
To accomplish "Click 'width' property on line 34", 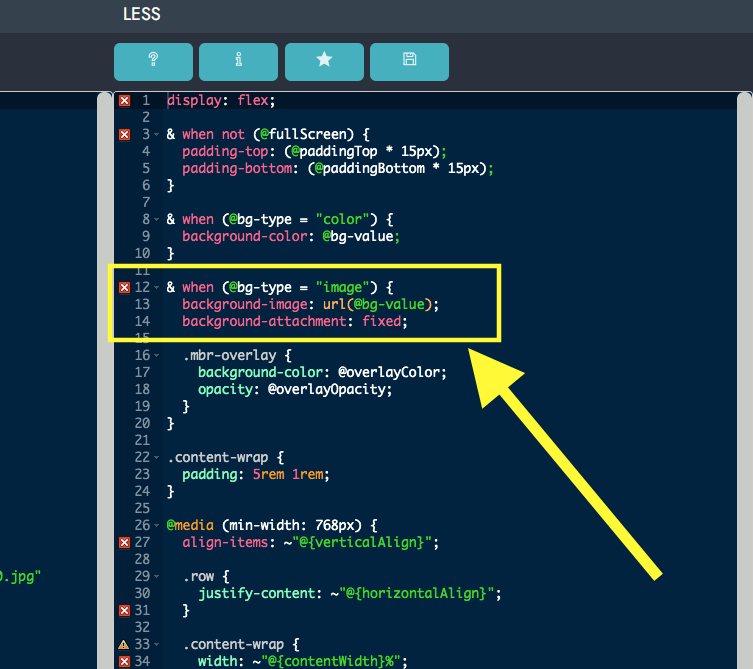I will pyautogui.click(x=218, y=661).
